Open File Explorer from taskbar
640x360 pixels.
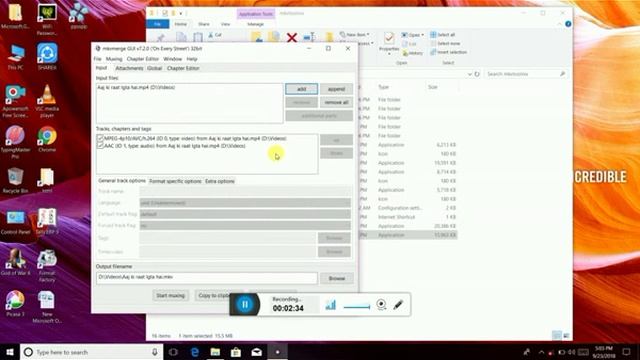pos(215,352)
